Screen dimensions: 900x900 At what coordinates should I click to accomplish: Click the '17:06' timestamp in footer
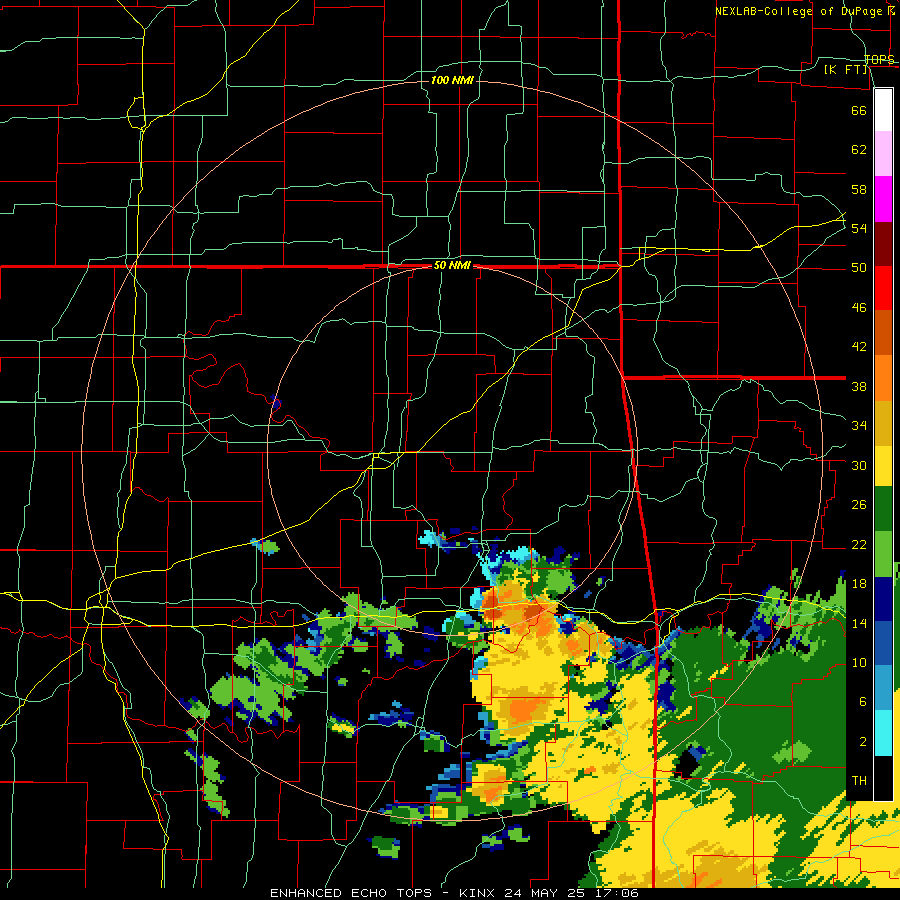point(618,893)
